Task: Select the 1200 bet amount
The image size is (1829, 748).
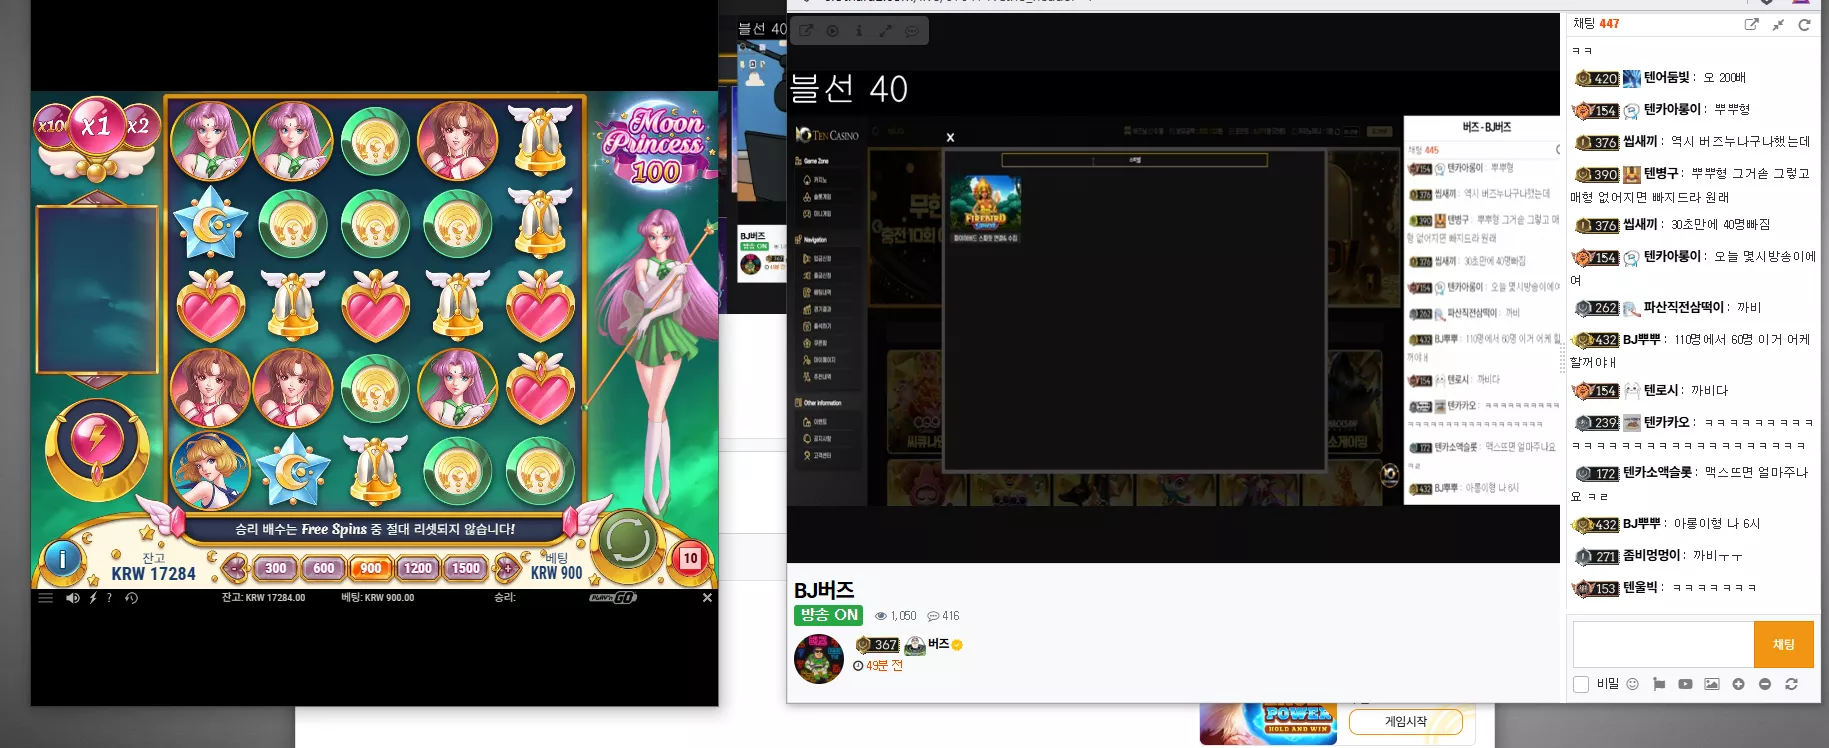Action: pyautogui.click(x=418, y=568)
